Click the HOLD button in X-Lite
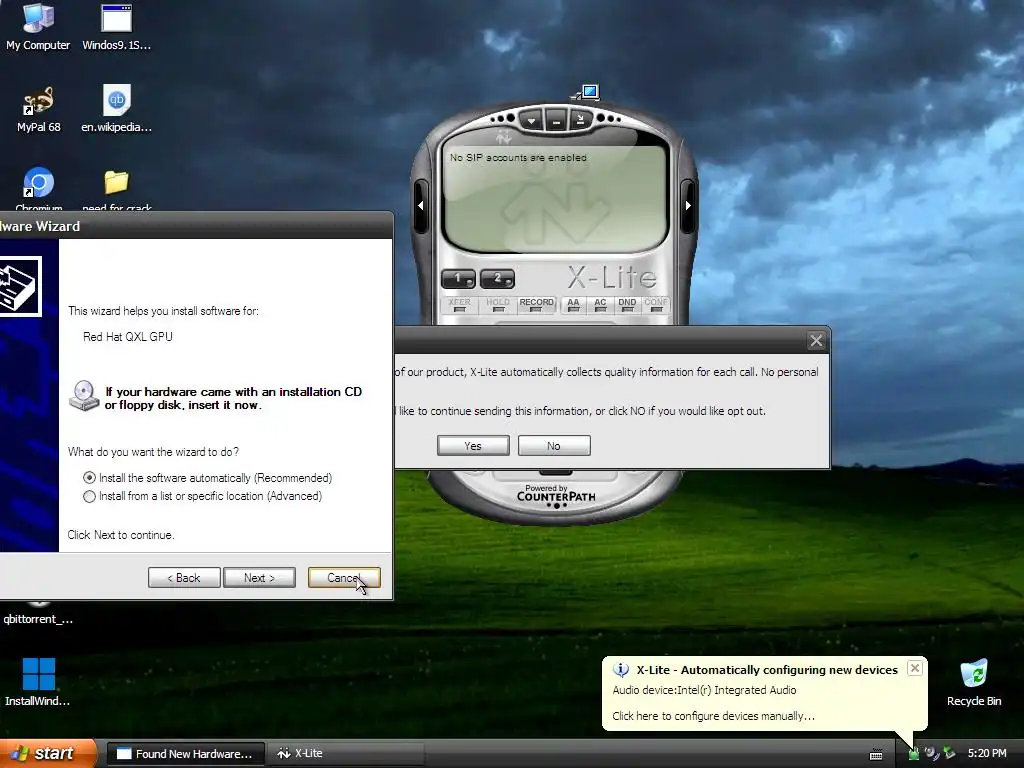Image resolution: width=1024 pixels, height=768 pixels. pyautogui.click(x=498, y=305)
